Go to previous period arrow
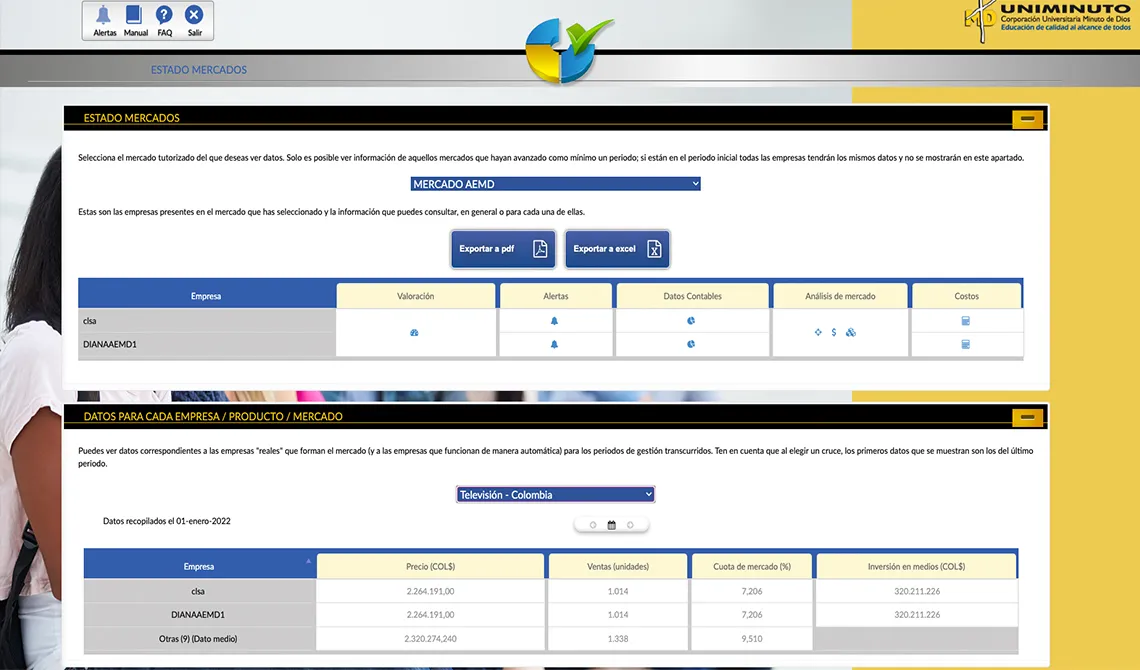This screenshot has height=670, width=1140. click(593, 525)
